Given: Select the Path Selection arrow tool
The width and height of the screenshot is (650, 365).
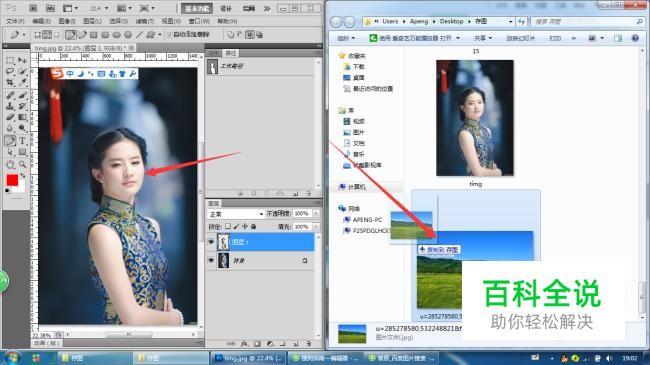Looking at the screenshot, I should click(10, 153).
